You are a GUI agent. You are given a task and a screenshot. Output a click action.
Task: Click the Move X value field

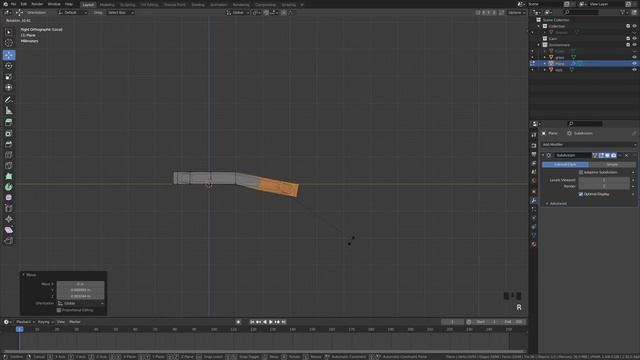click(80, 284)
